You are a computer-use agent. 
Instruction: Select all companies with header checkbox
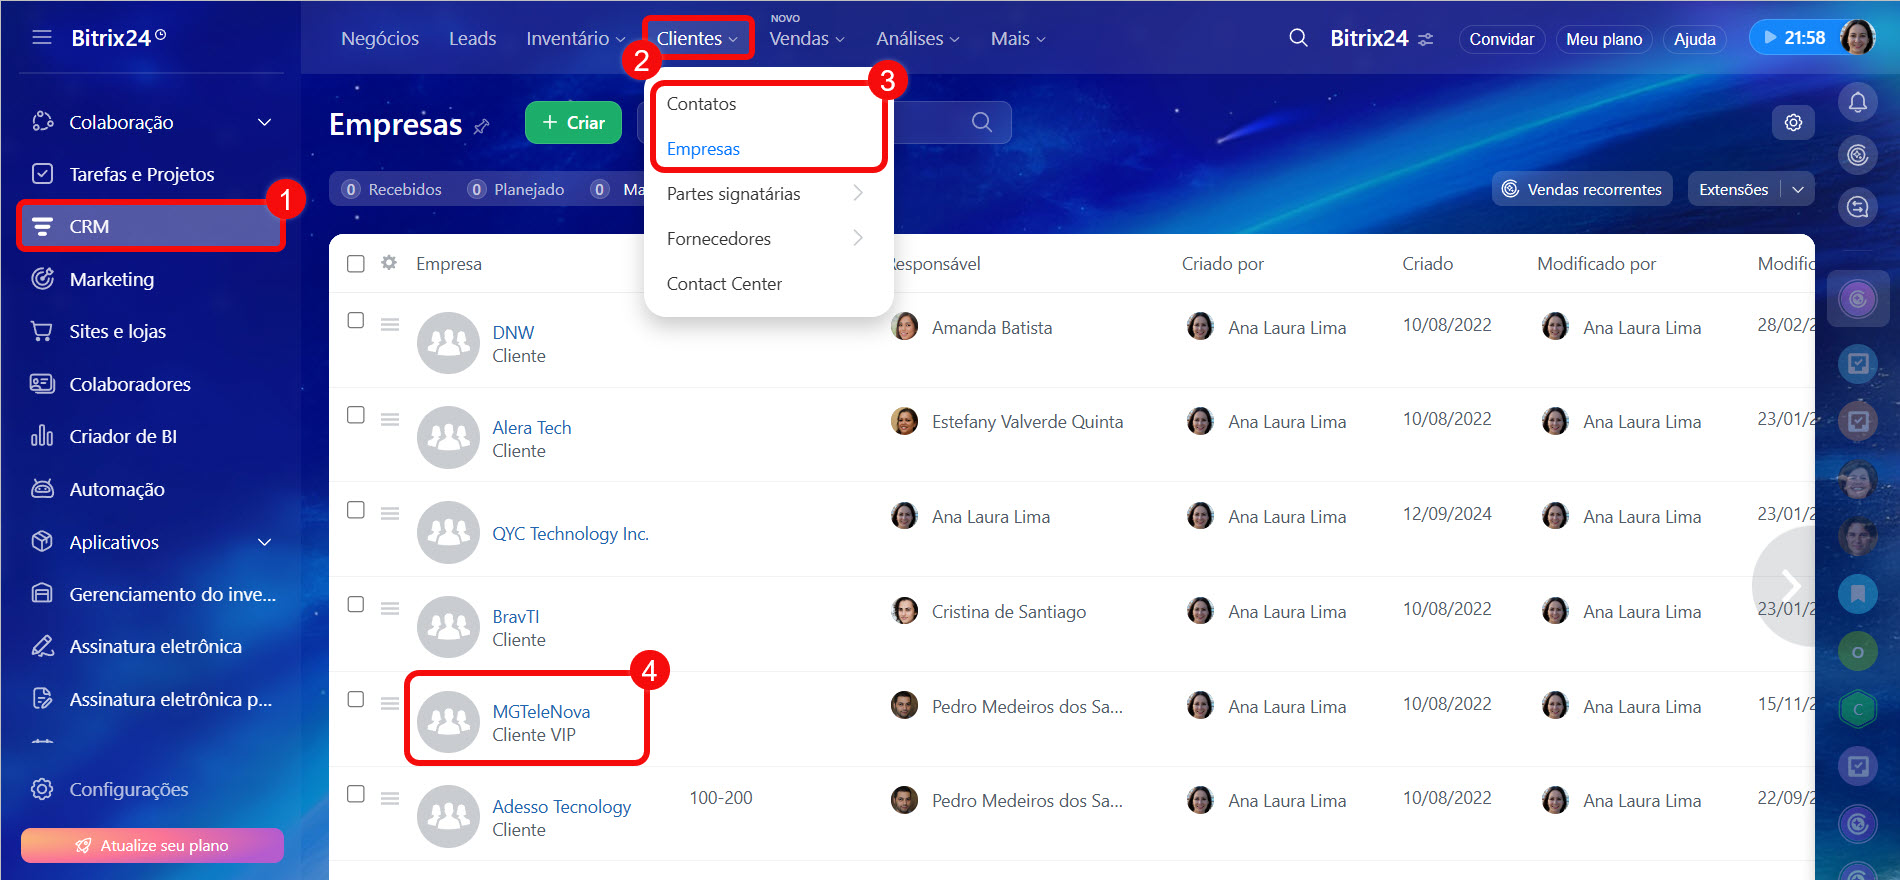(x=356, y=264)
